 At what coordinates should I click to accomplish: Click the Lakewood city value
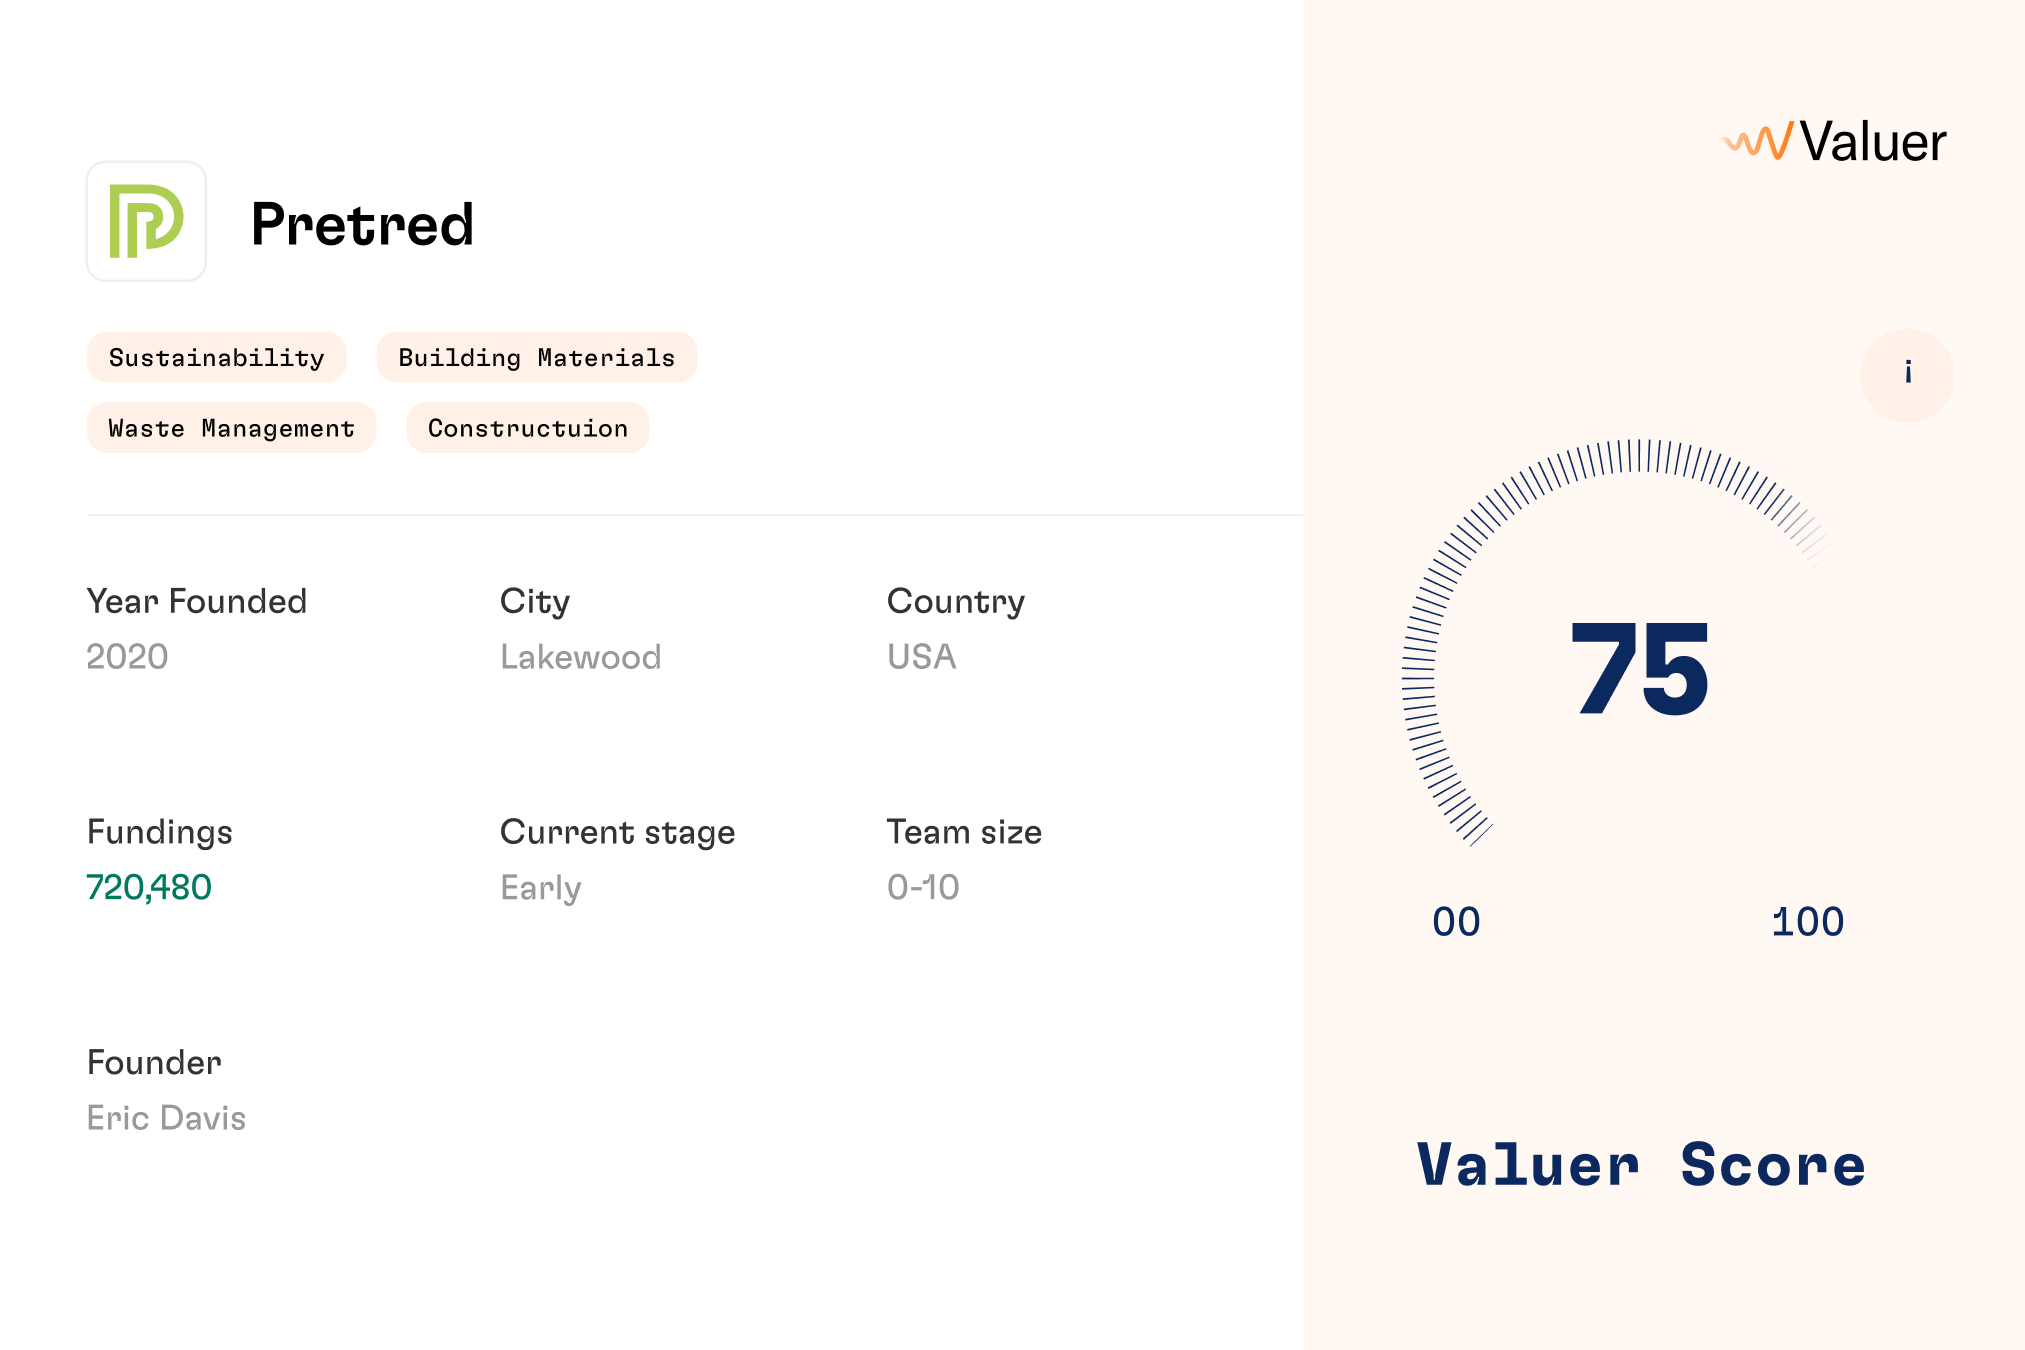(580, 657)
